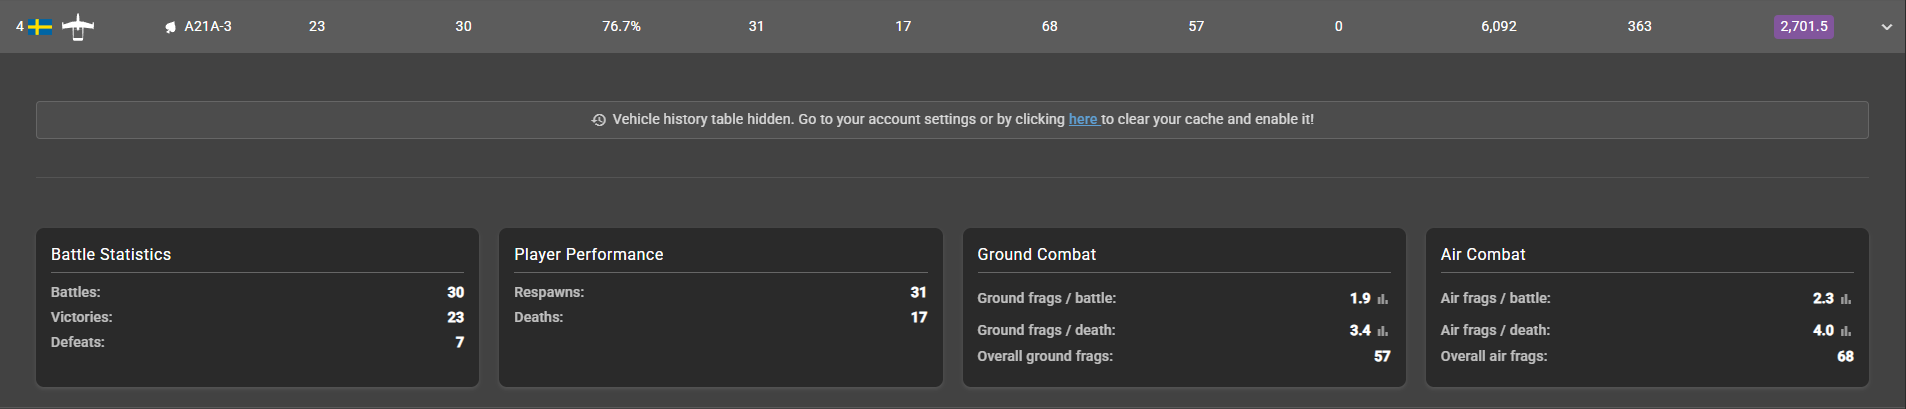
Task: Select the Battle Statistics card header
Action: [111, 254]
